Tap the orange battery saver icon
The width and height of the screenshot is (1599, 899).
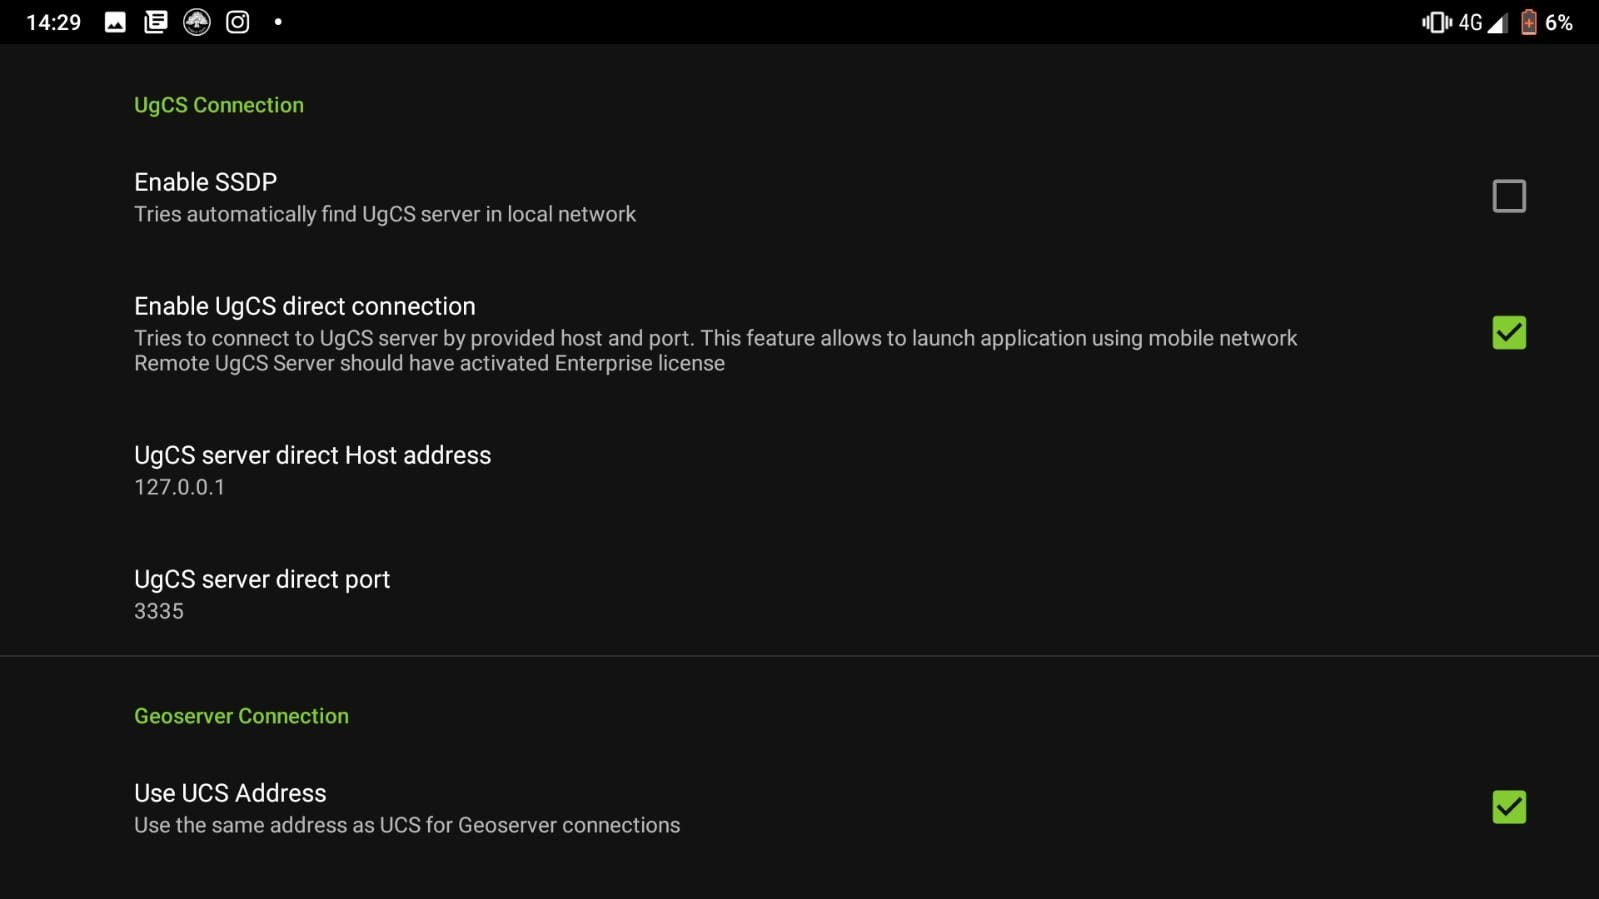1528,22
